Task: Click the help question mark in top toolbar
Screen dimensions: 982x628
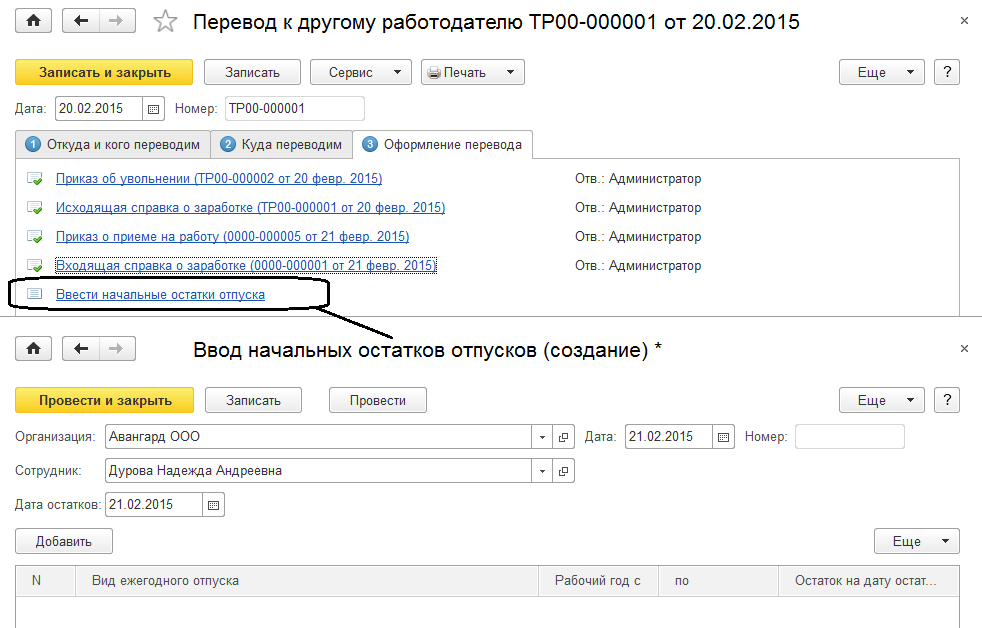Action: pos(947,72)
